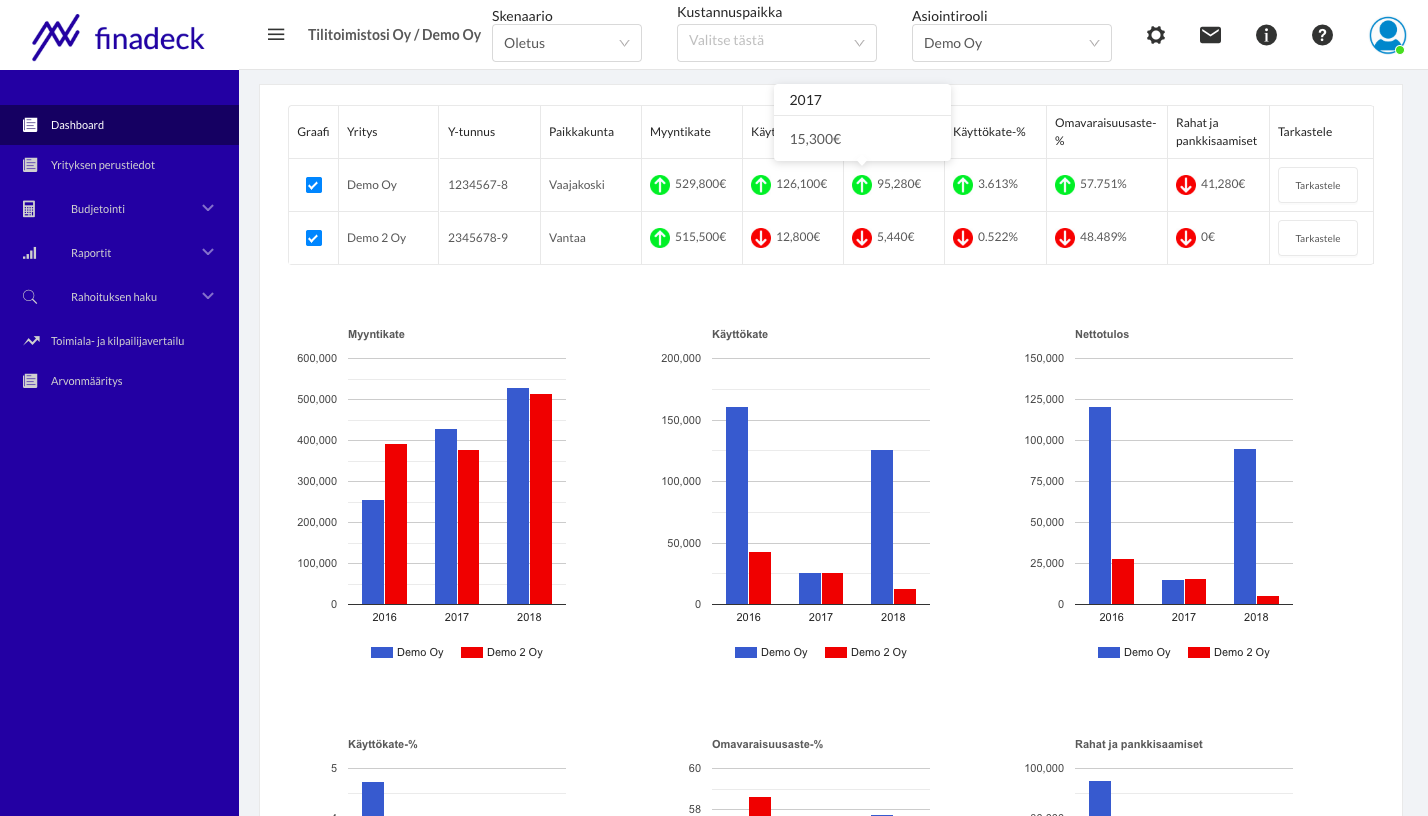Click Demo Oy blue legend swatch in Nettotulos

1110,652
